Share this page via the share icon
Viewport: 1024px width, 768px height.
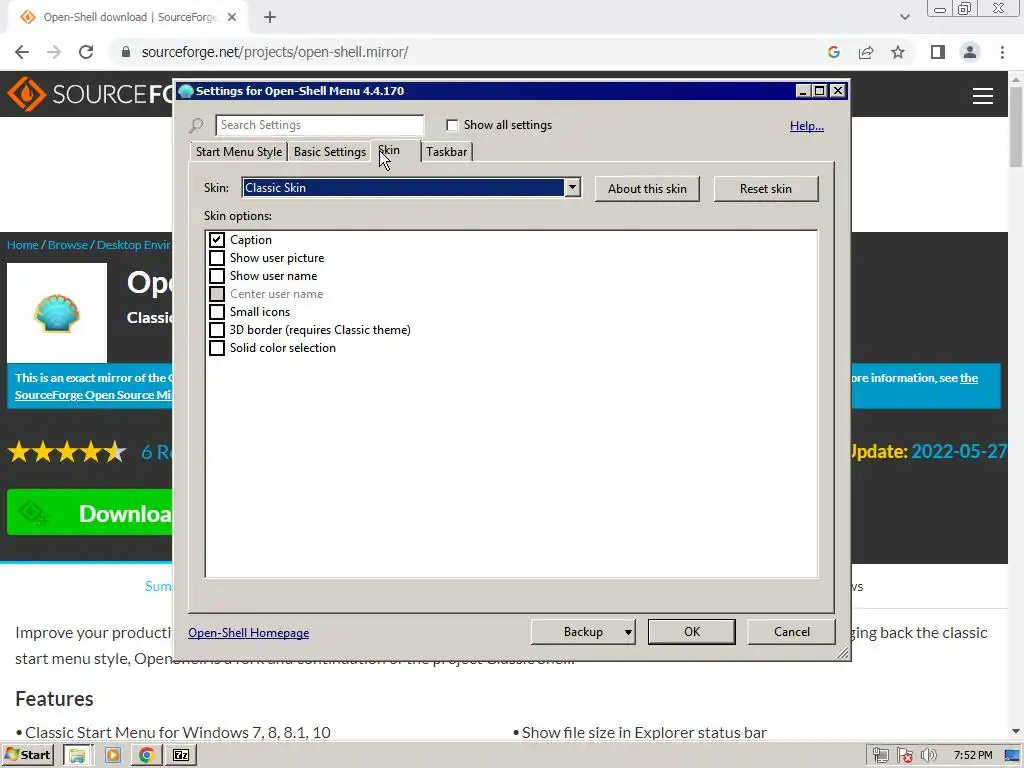tap(866, 52)
